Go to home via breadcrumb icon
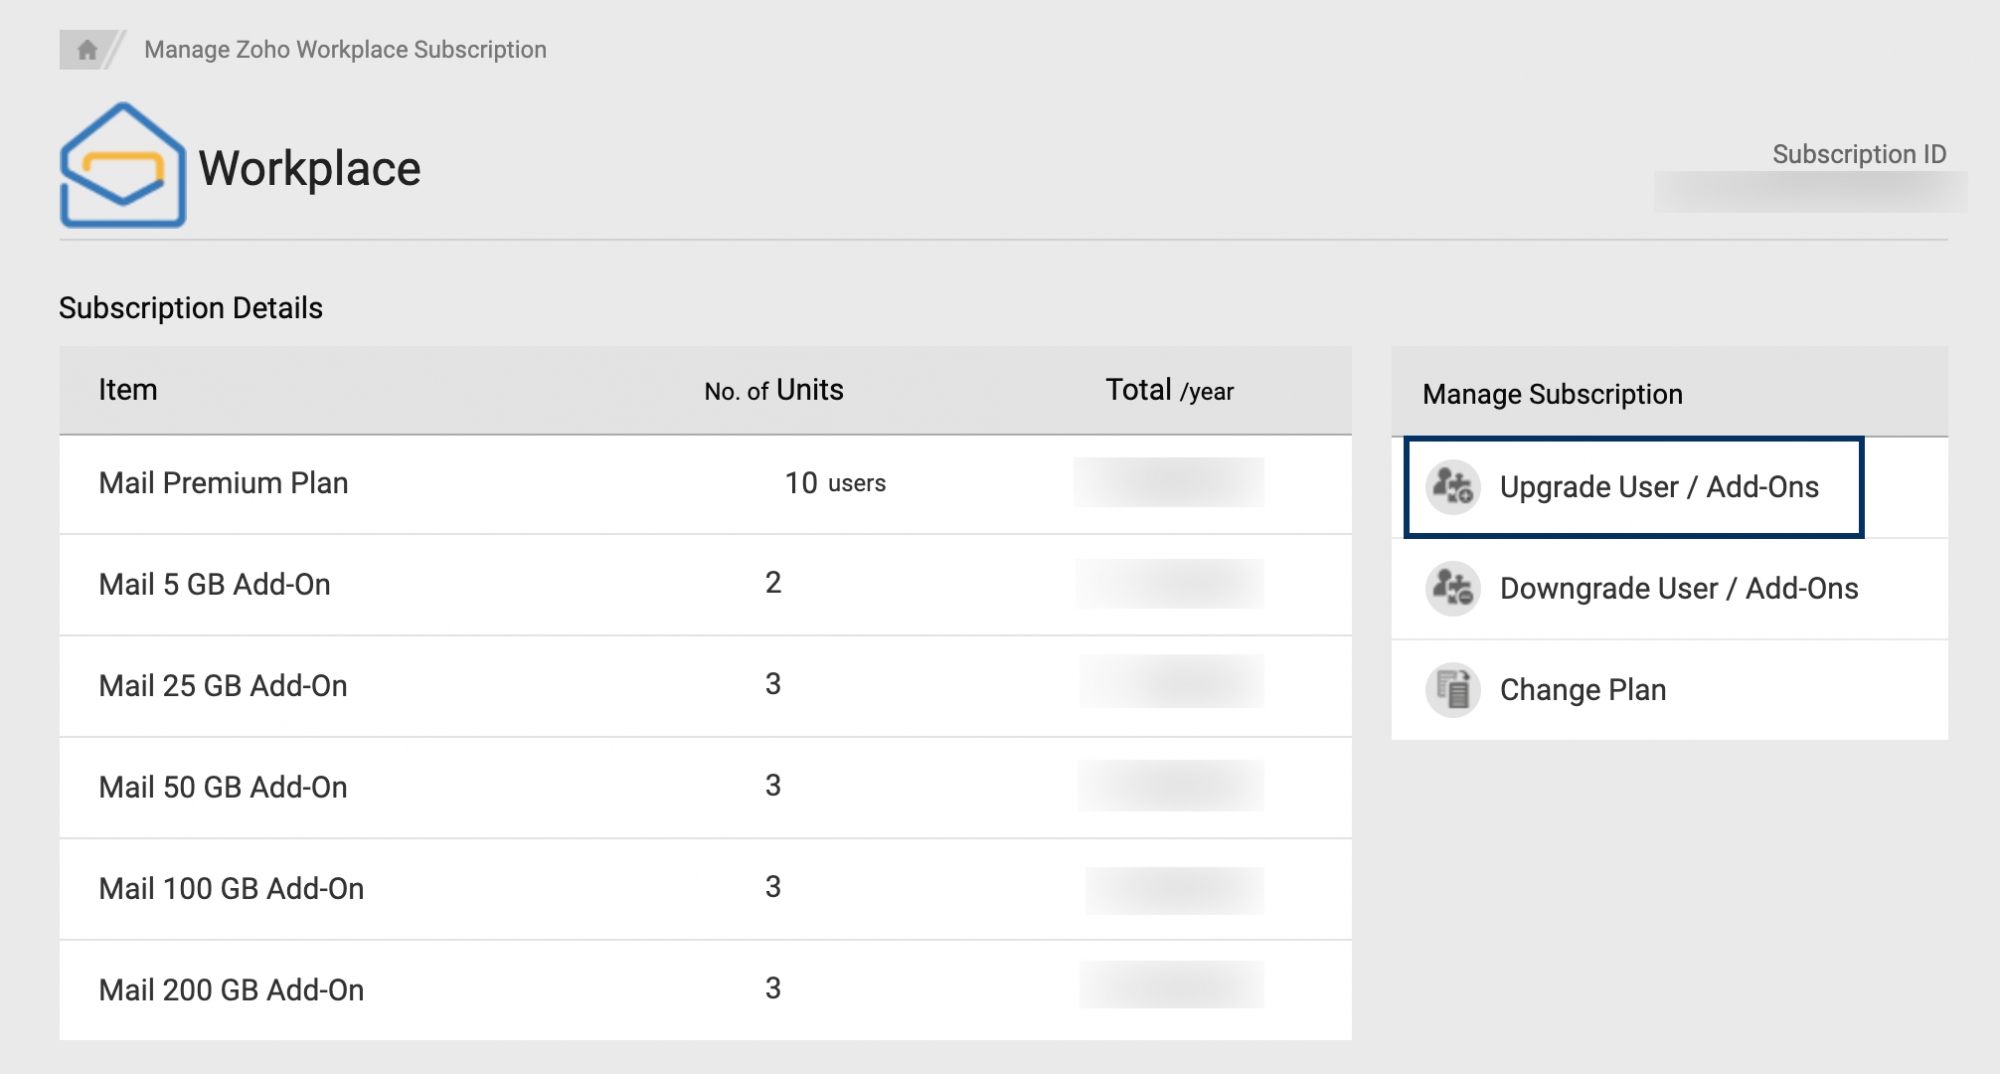This screenshot has height=1074, width=2000. tap(87, 49)
